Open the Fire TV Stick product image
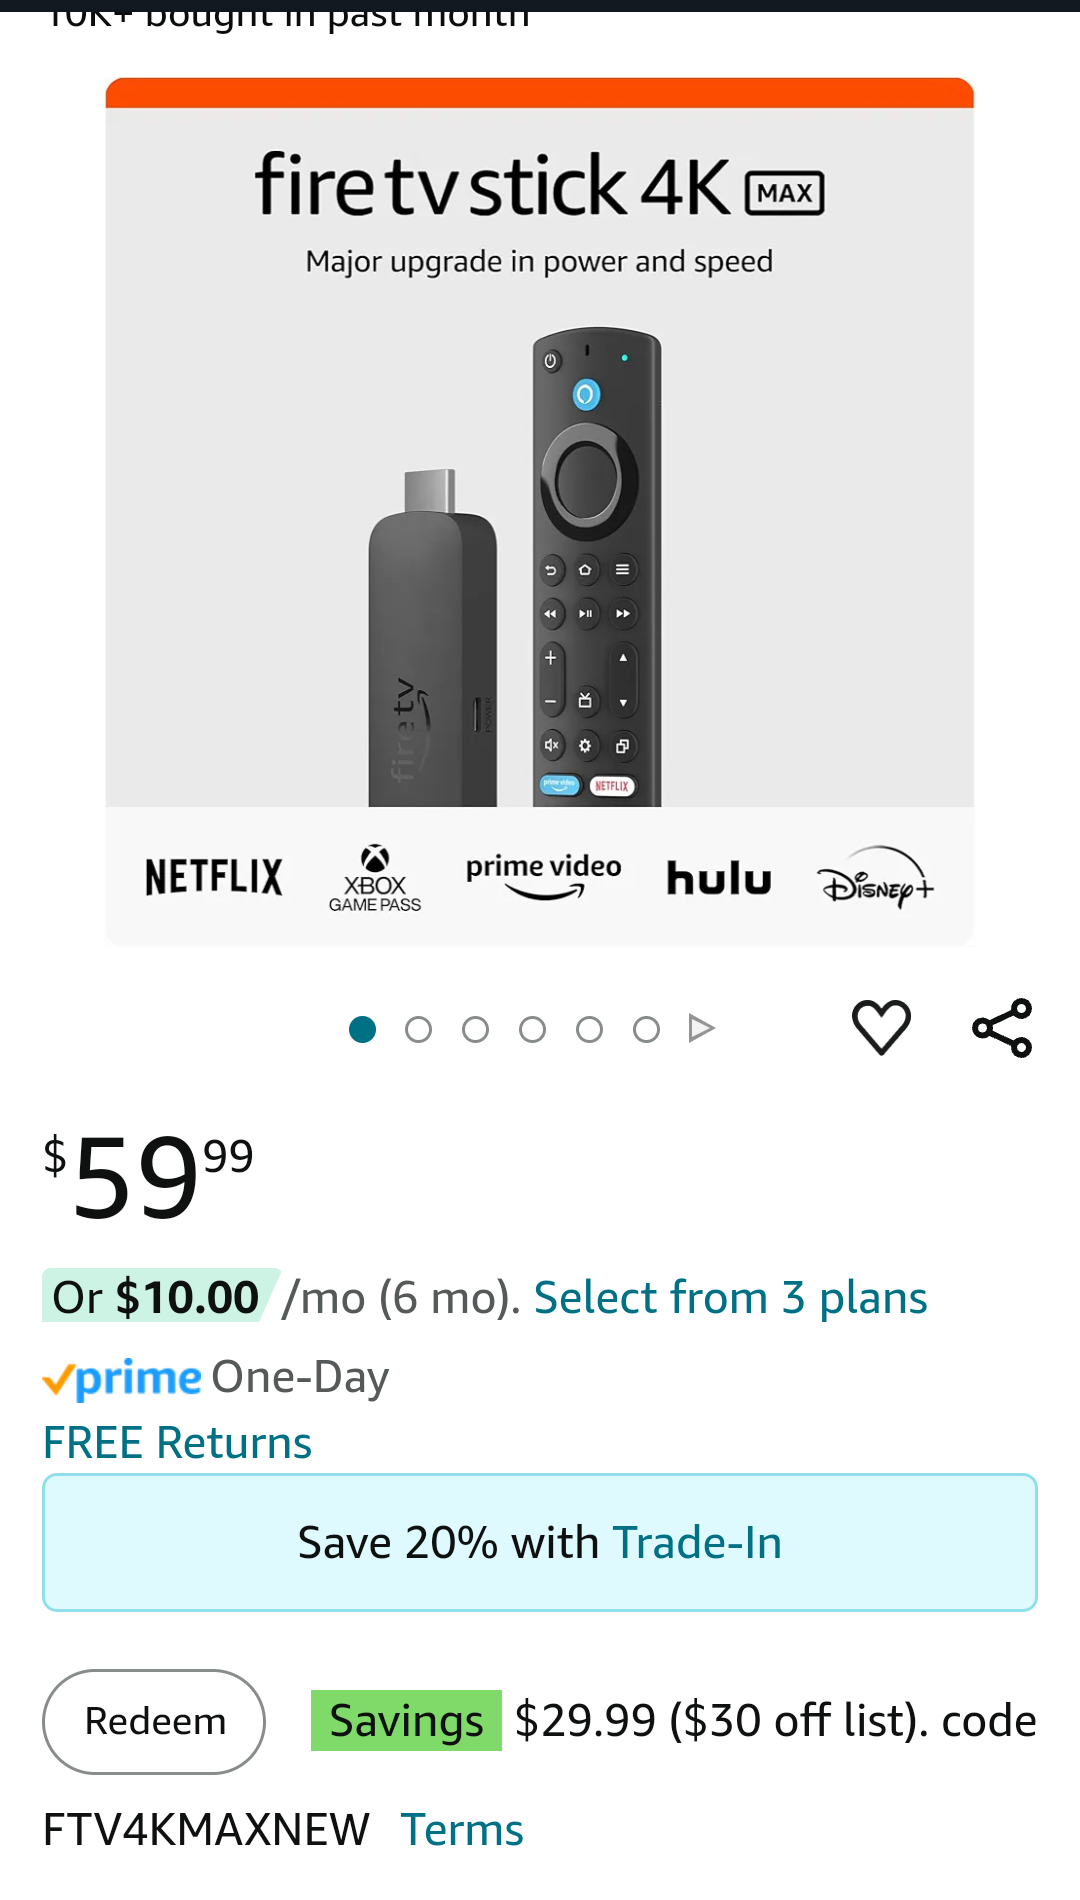Image resolution: width=1080 pixels, height=1900 pixels. pyautogui.click(x=540, y=511)
